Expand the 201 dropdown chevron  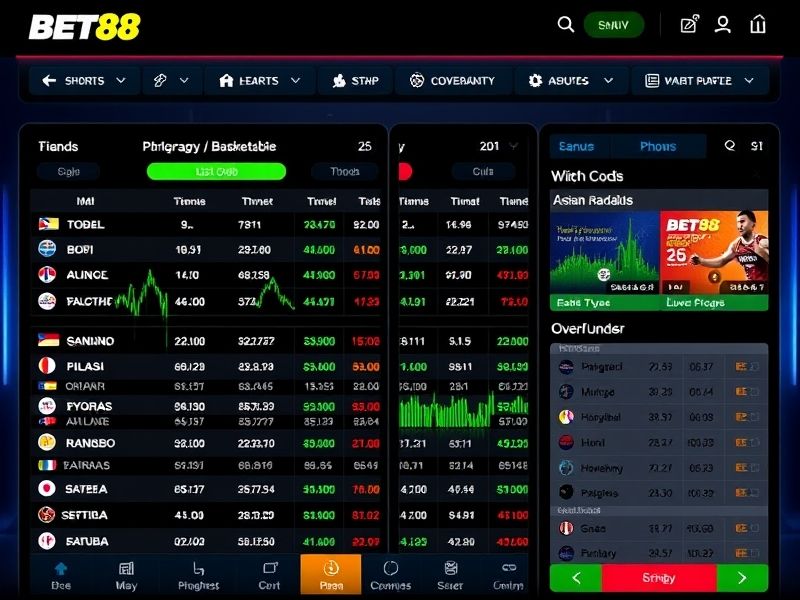tap(513, 146)
